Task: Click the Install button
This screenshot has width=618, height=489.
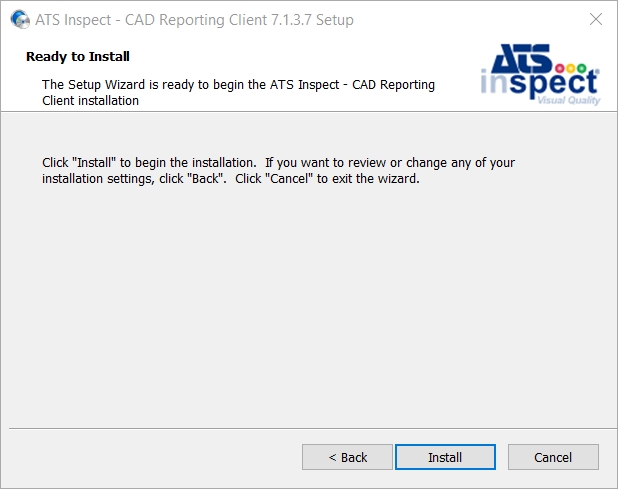Action: (445, 457)
